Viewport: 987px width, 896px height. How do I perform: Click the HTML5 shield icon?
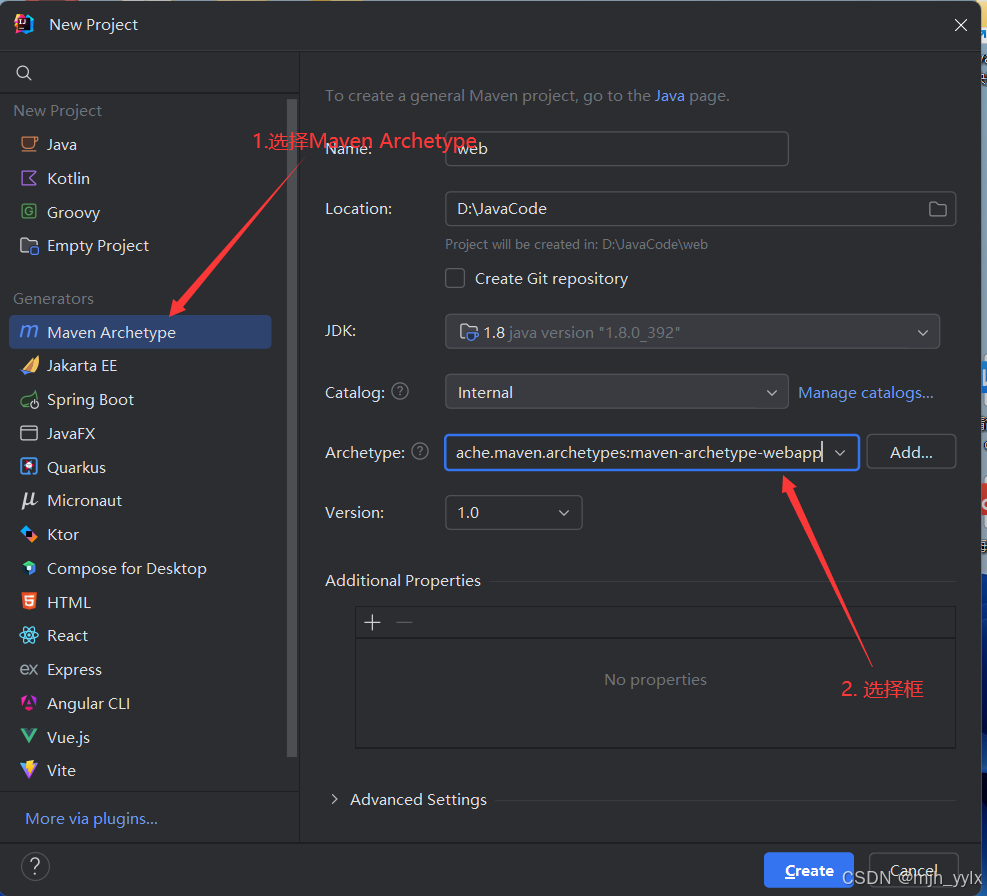tap(29, 601)
